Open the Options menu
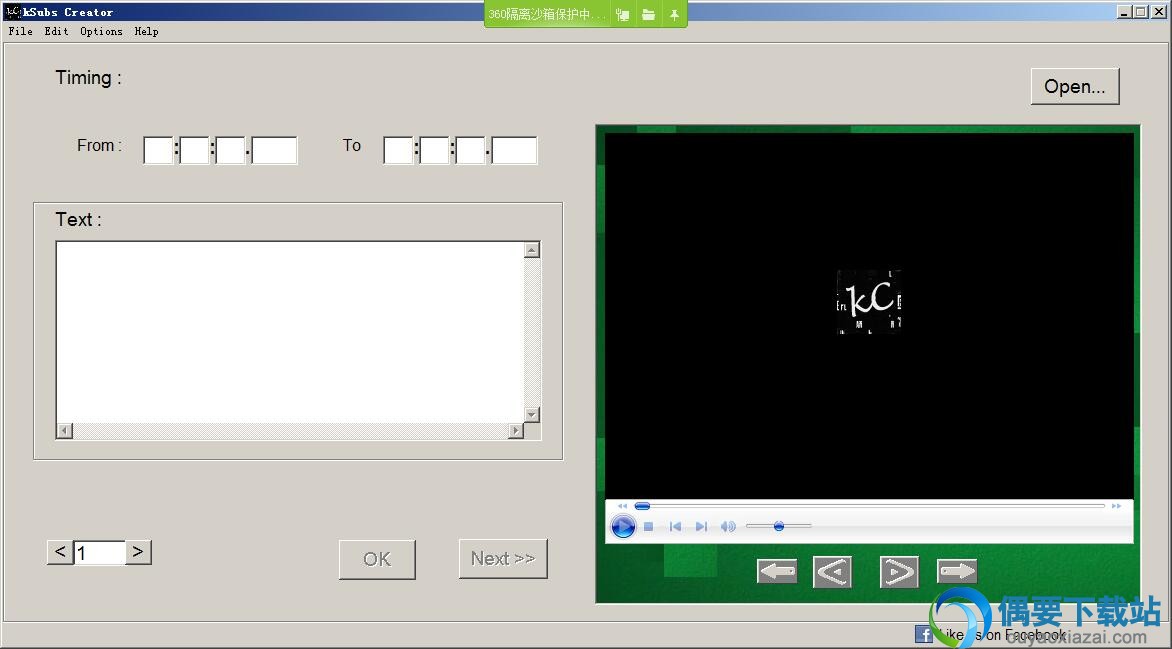The width and height of the screenshot is (1172, 649). (101, 31)
